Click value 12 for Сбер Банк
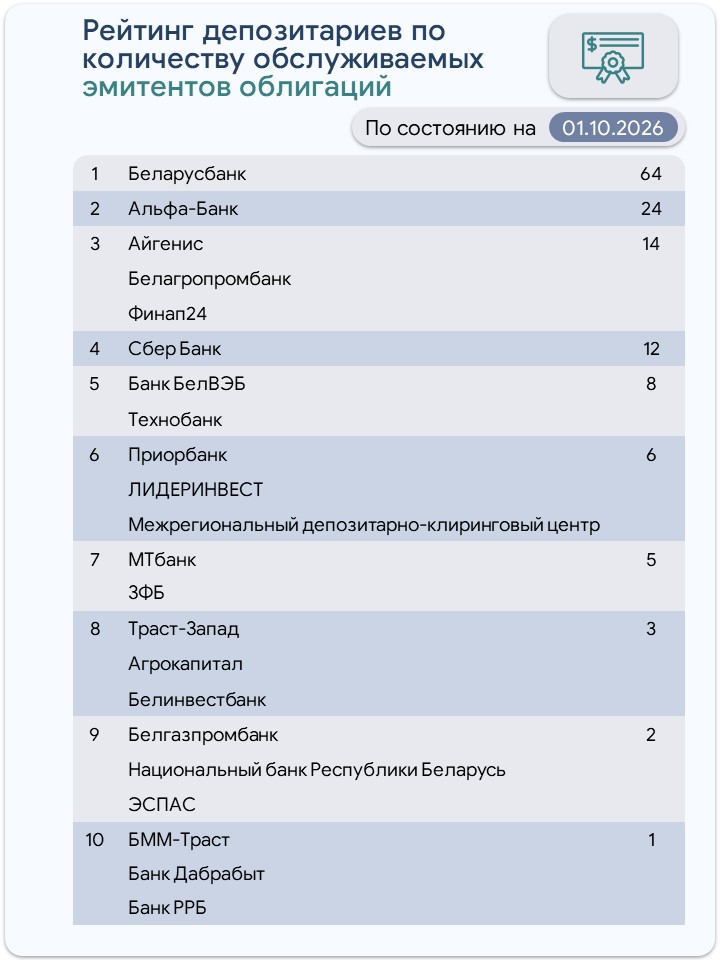Image resolution: width=720 pixels, height=960 pixels. pyautogui.click(x=651, y=349)
